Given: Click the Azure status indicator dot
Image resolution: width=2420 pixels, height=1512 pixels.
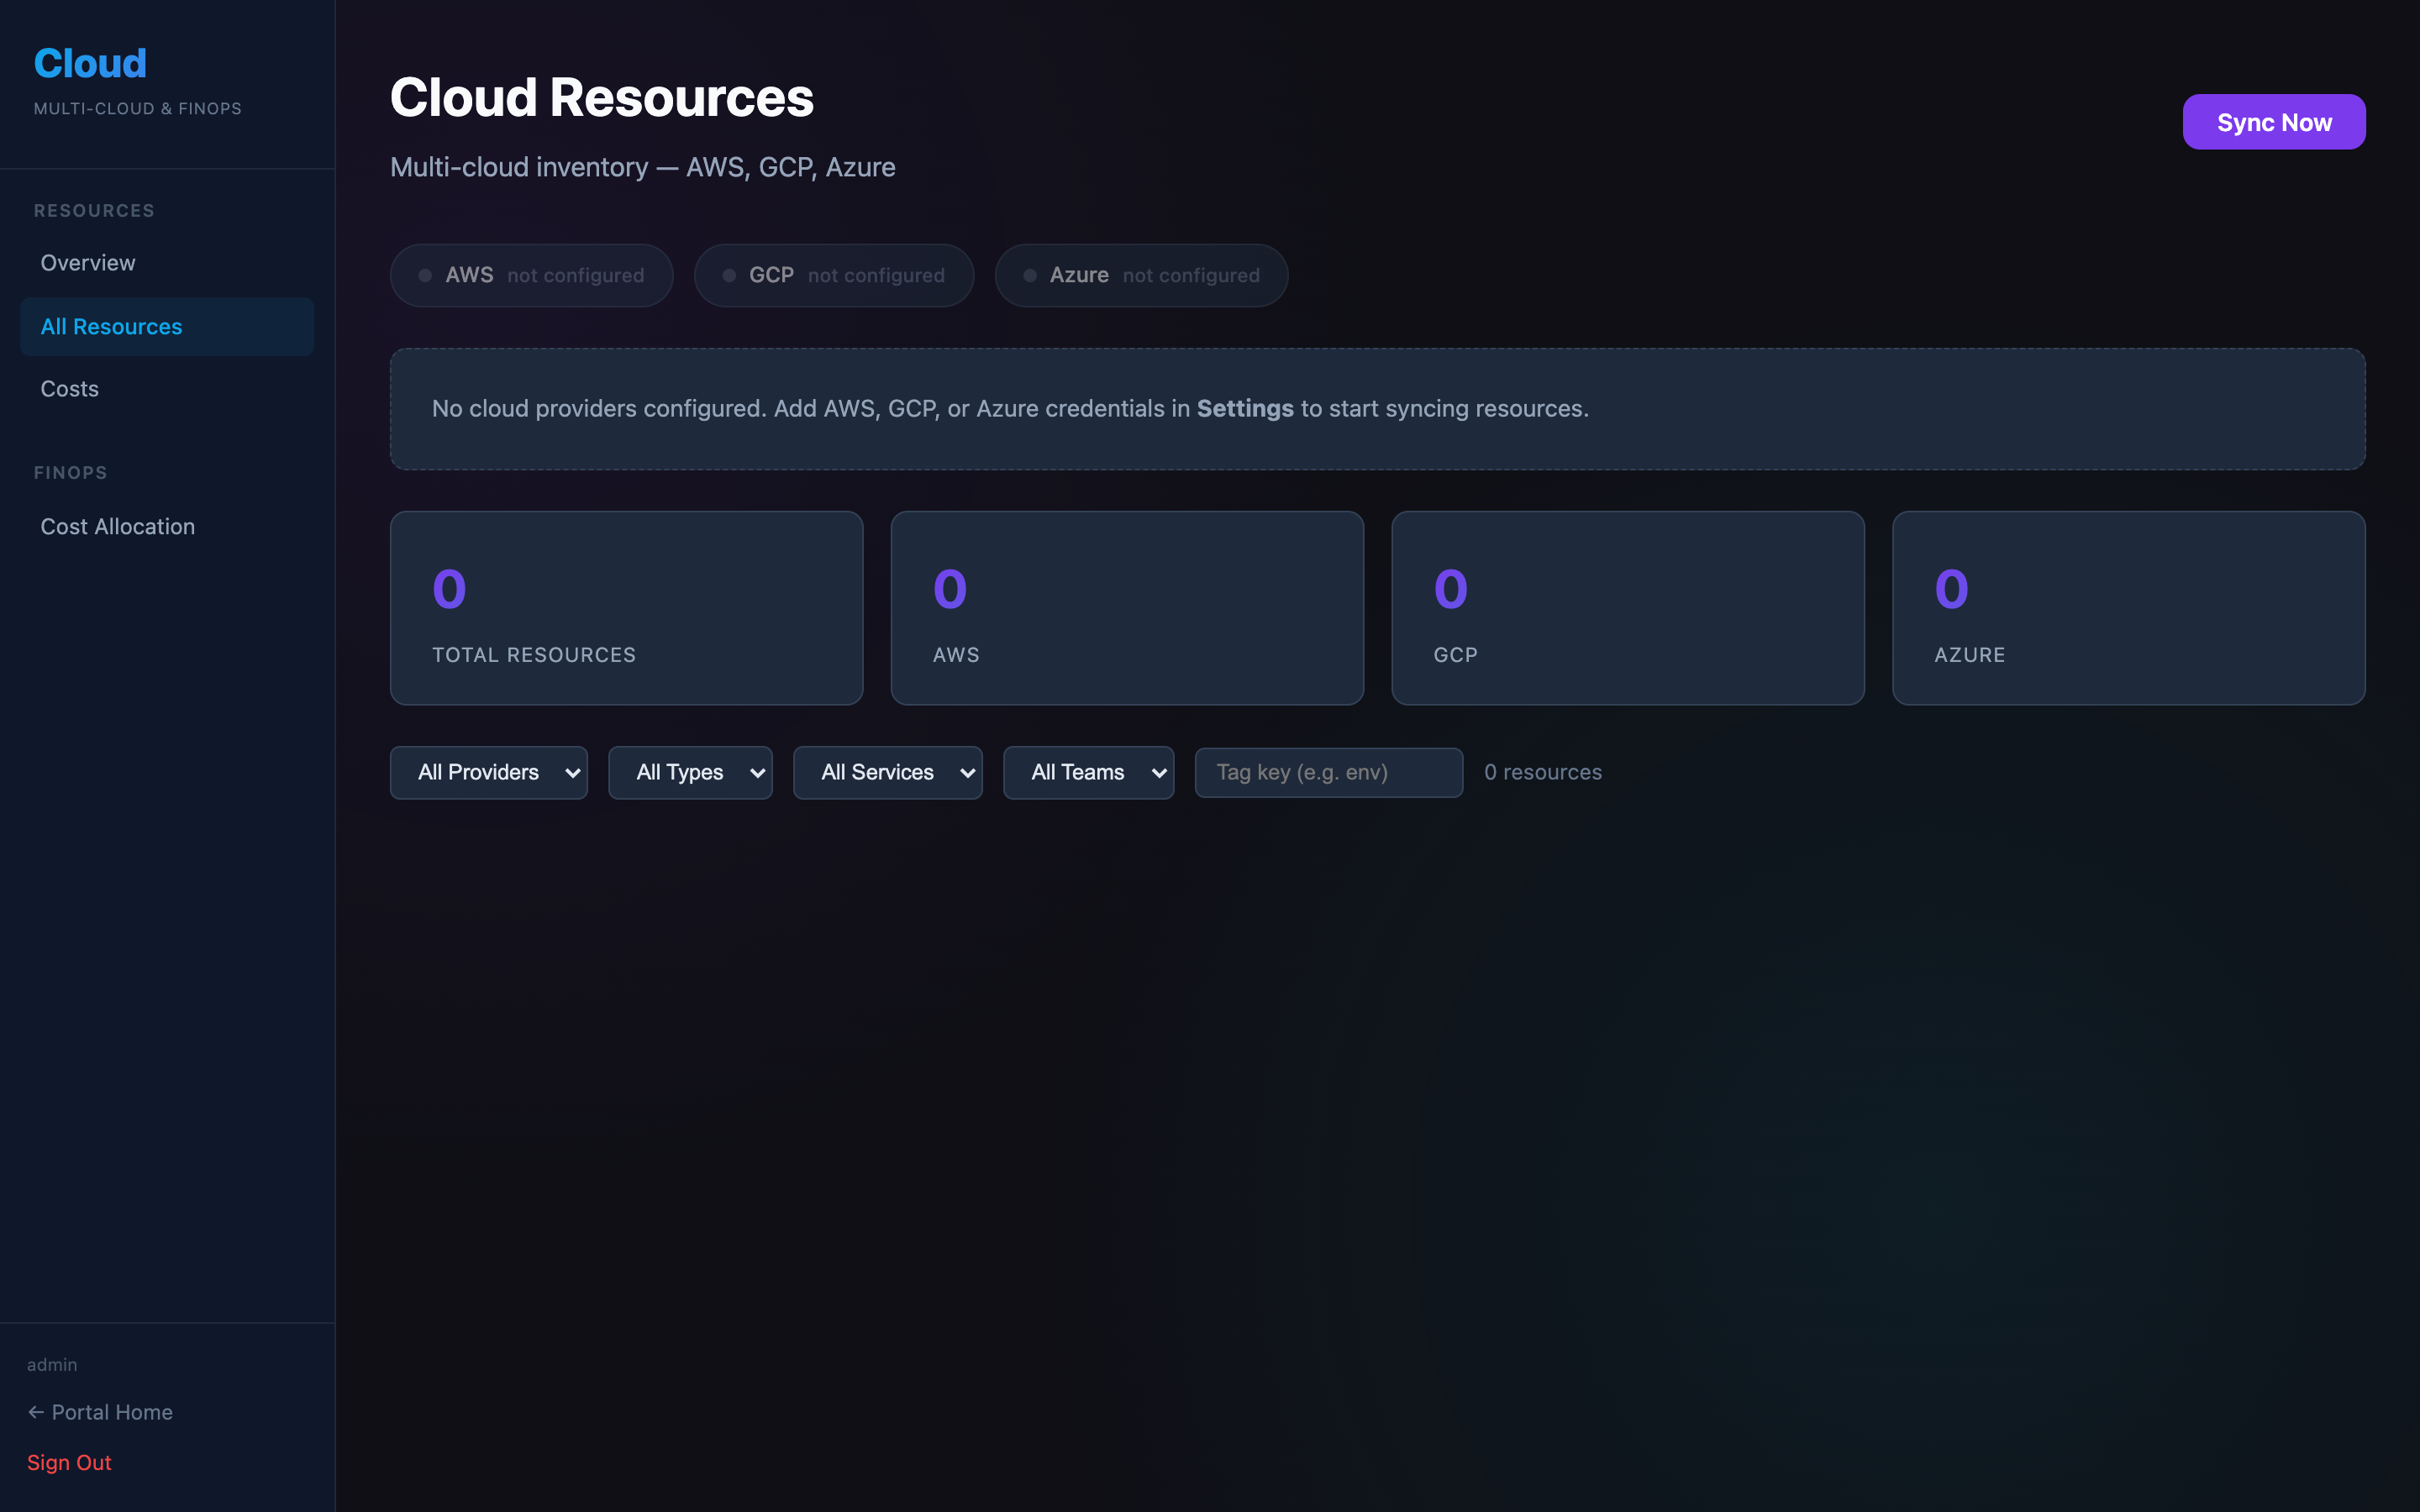Looking at the screenshot, I should tap(1030, 275).
